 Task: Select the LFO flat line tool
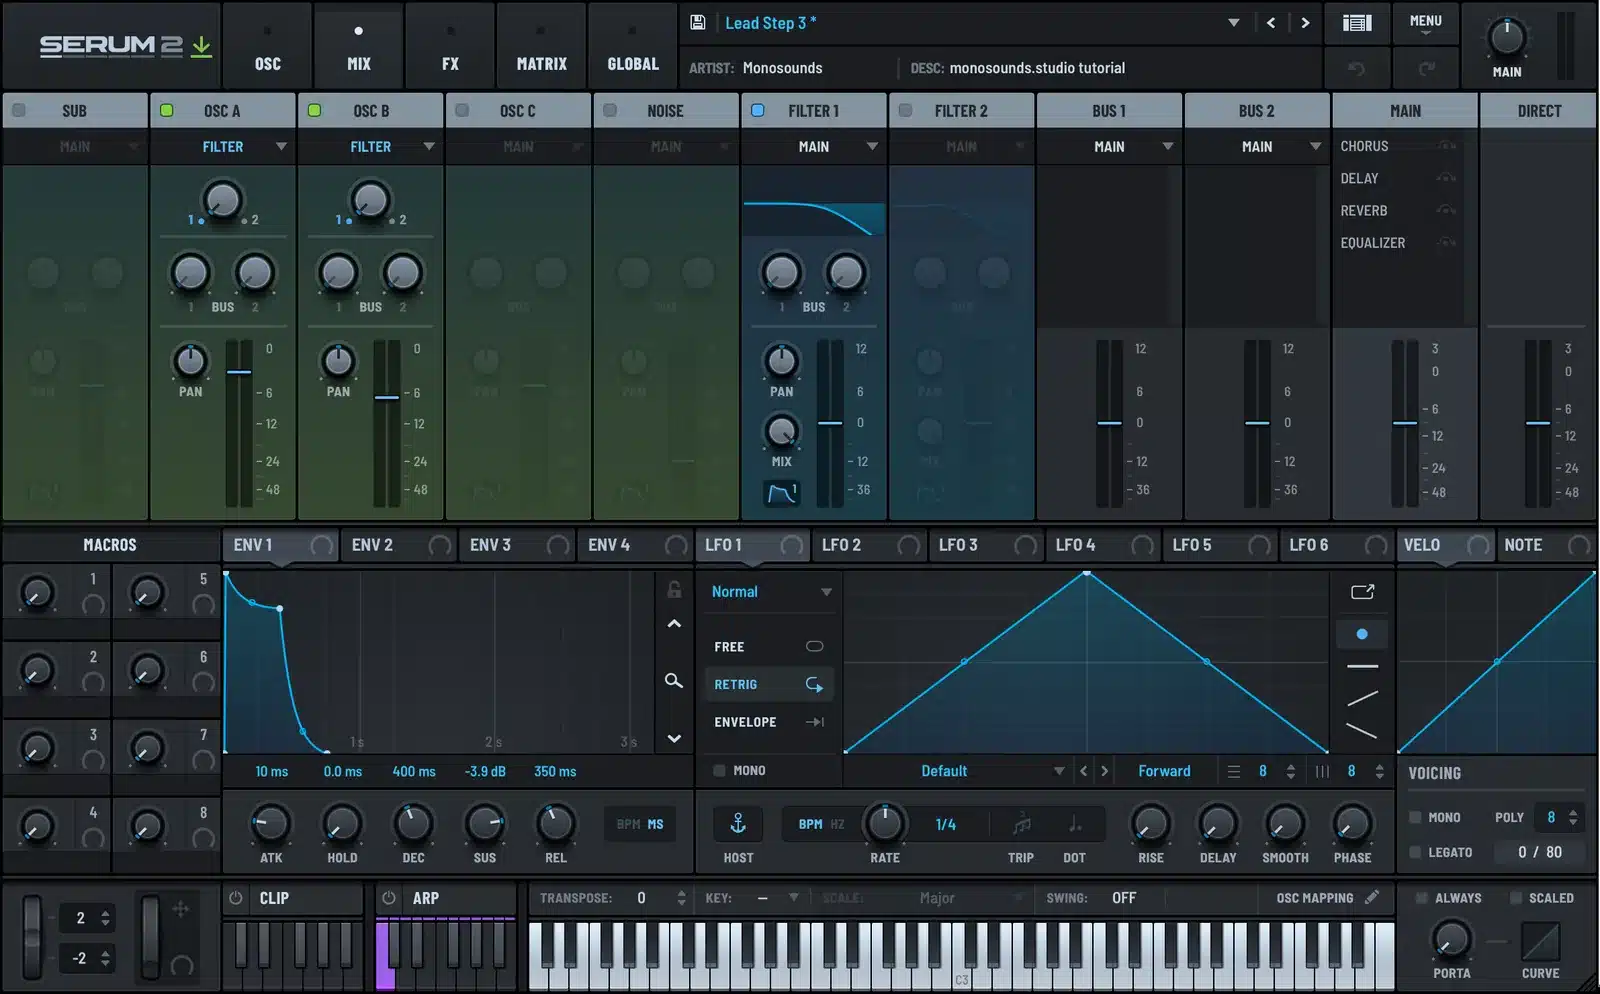pyautogui.click(x=1362, y=666)
